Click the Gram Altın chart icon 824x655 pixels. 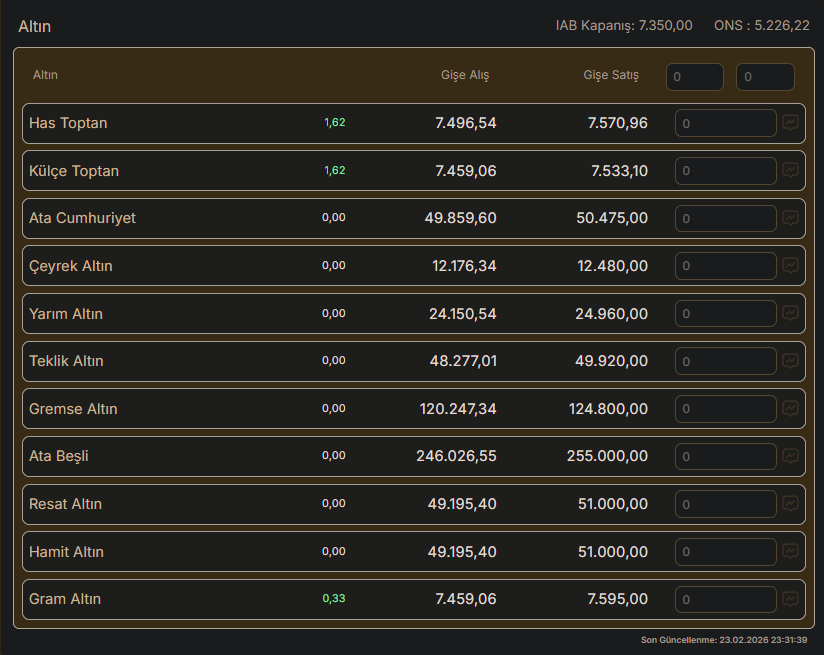click(x=790, y=599)
